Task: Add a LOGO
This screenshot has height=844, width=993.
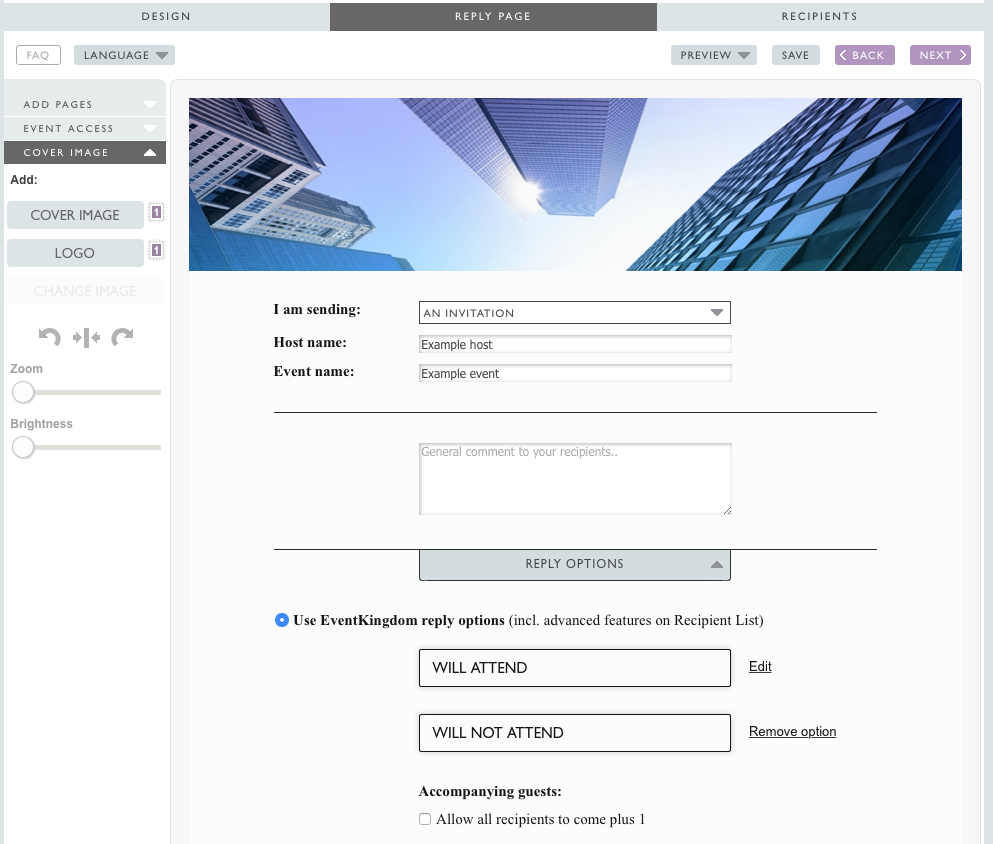Action: pos(75,253)
